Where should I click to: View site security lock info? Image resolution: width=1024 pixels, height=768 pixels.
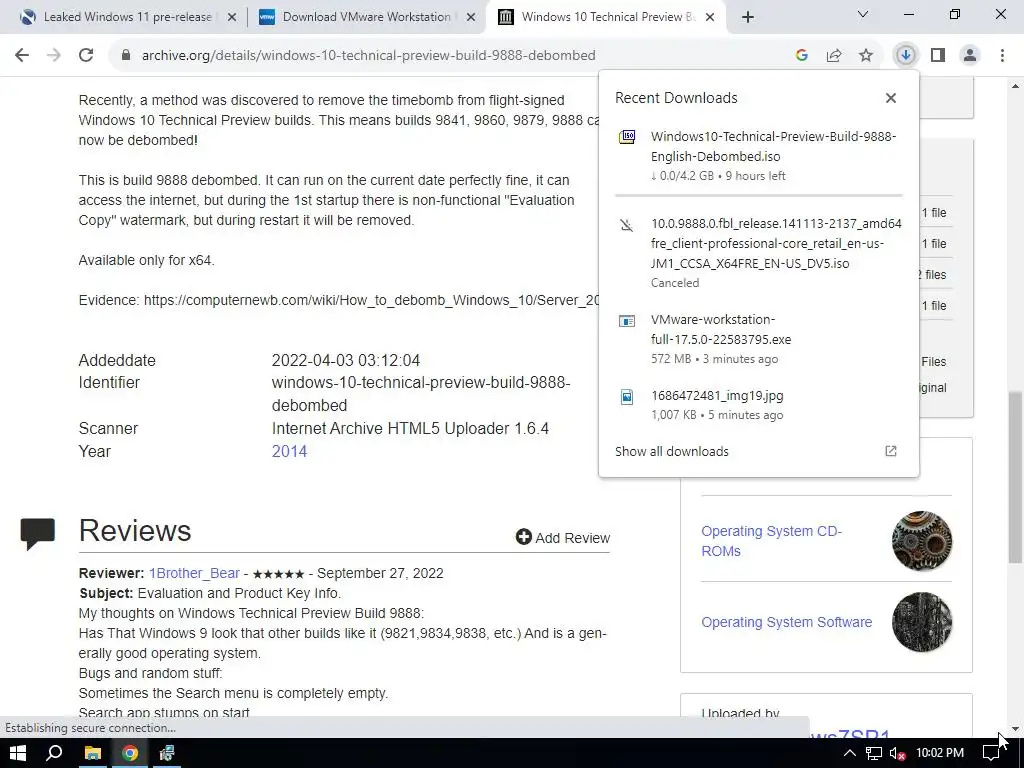[126, 56]
